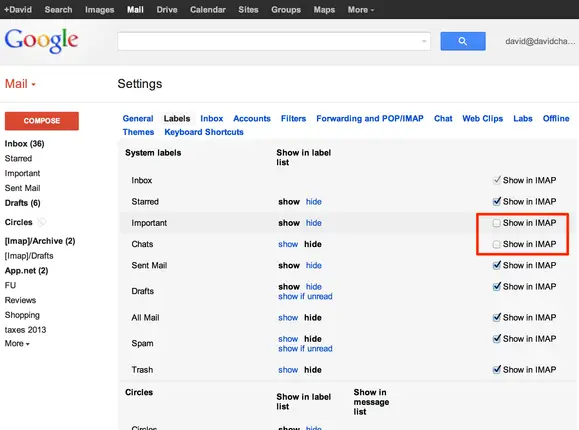Open Inbox (36) in the sidebar
The height and width of the screenshot is (430, 579).
click(24, 144)
